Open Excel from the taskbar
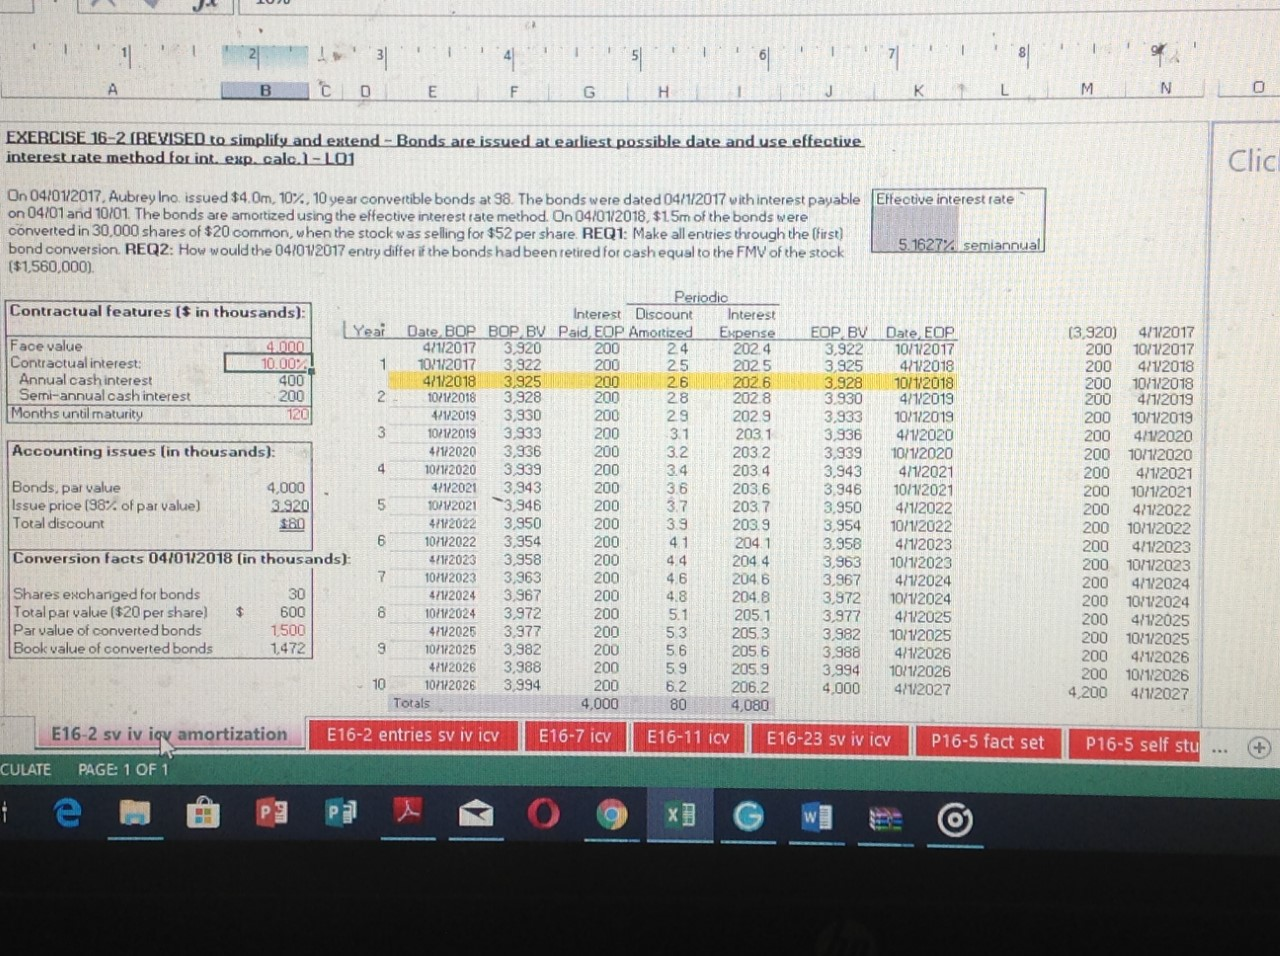 pyautogui.click(x=680, y=816)
